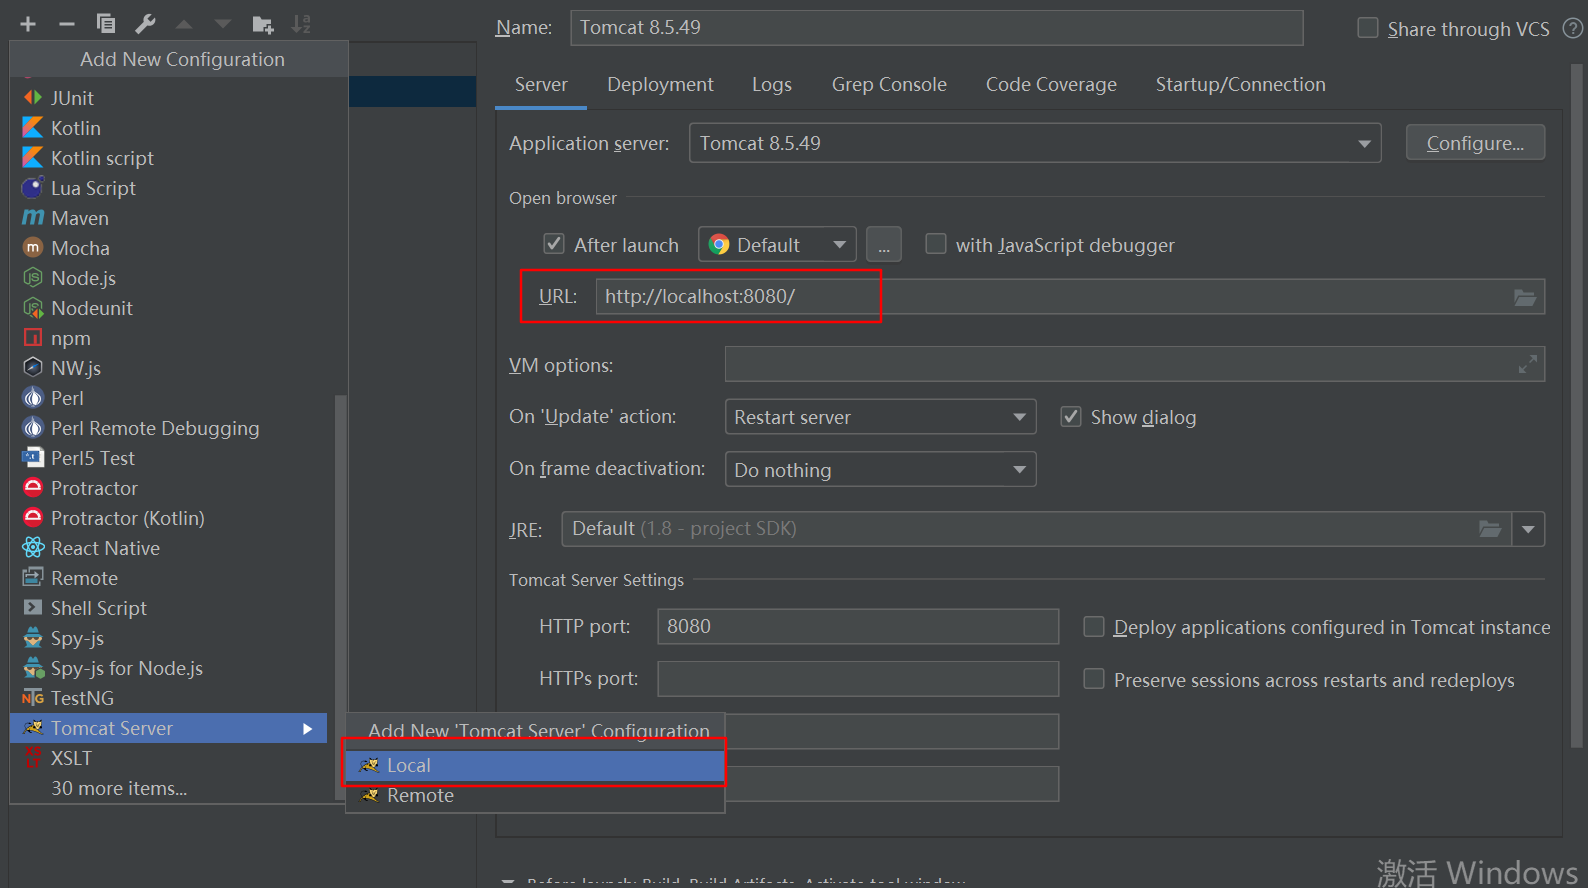The image size is (1588, 888).
Task: Open Edit defaults wrench icon
Action: point(145,24)
